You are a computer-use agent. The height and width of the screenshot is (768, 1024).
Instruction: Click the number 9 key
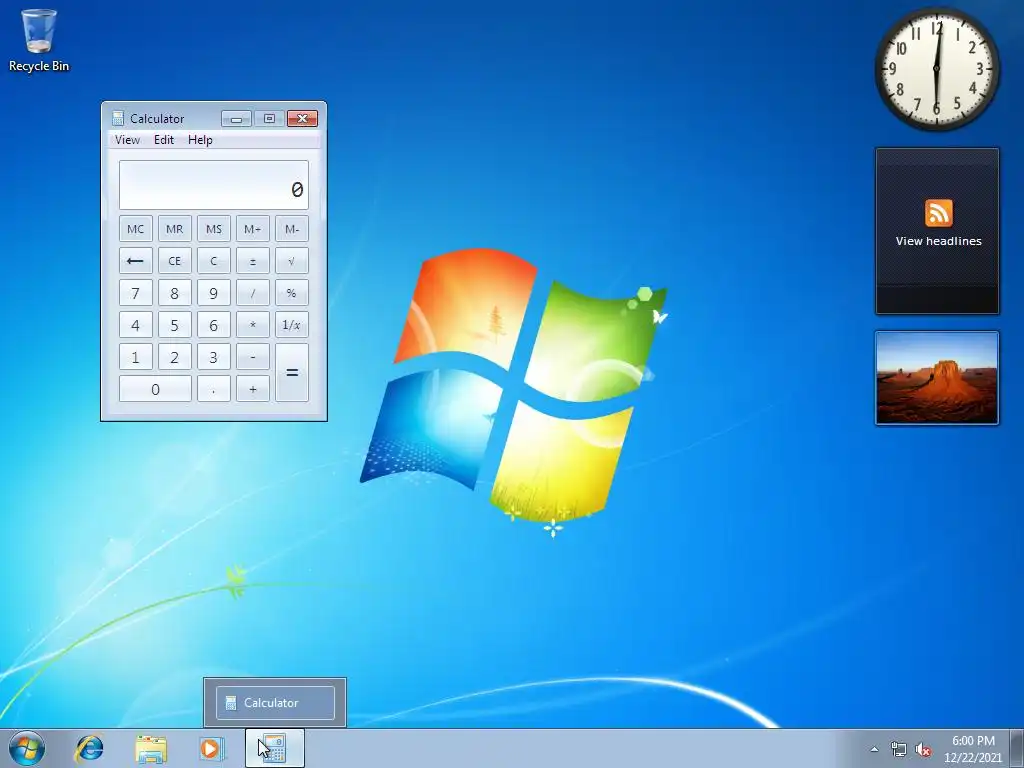[x=214, y=293]
